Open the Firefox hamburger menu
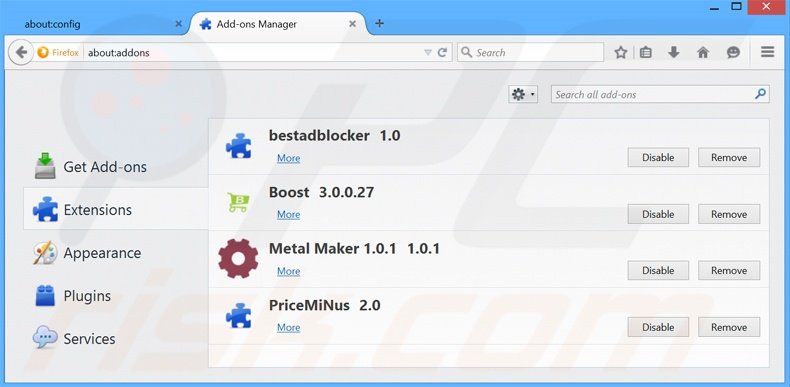790x387 pixels. [767, 52]
